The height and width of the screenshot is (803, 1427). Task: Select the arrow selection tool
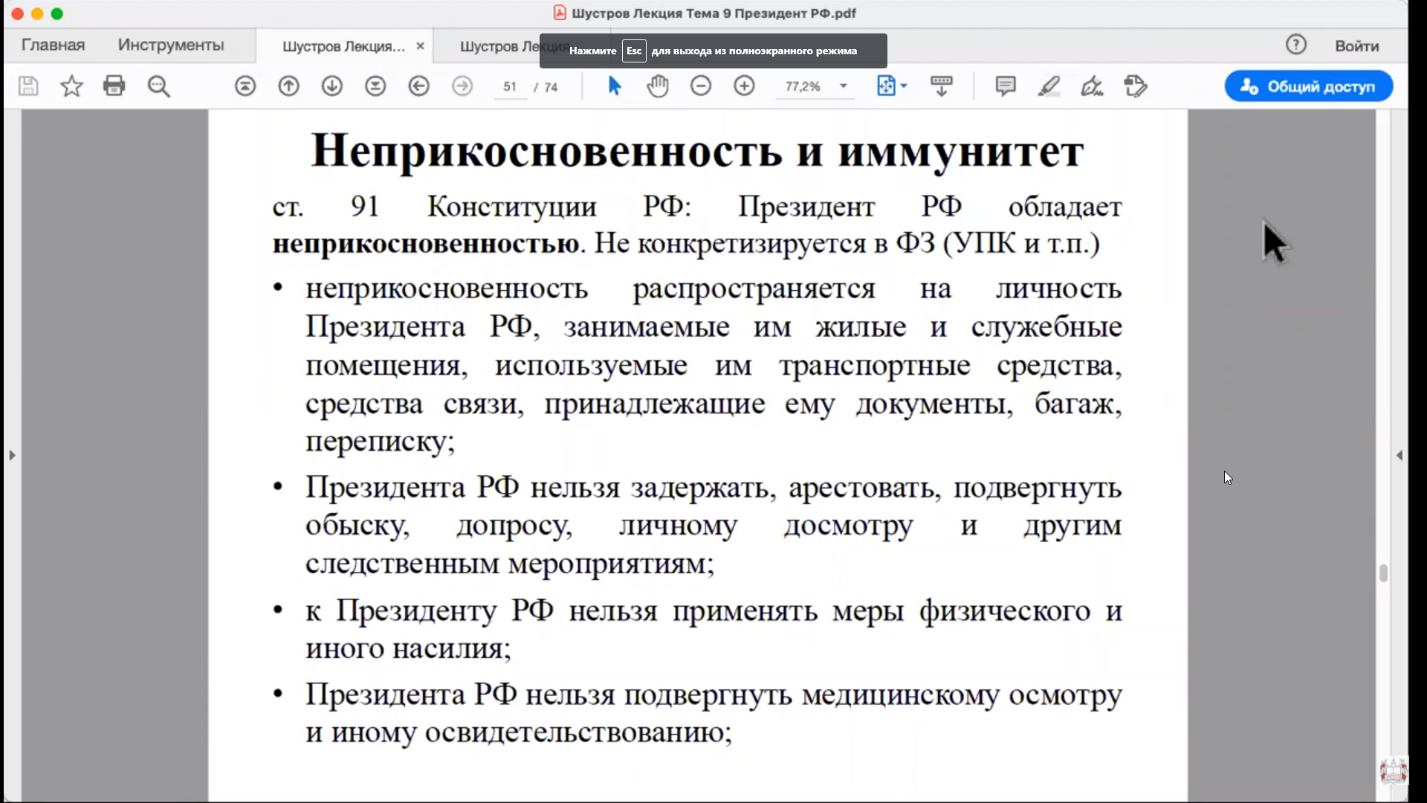[x=615, y=86]
